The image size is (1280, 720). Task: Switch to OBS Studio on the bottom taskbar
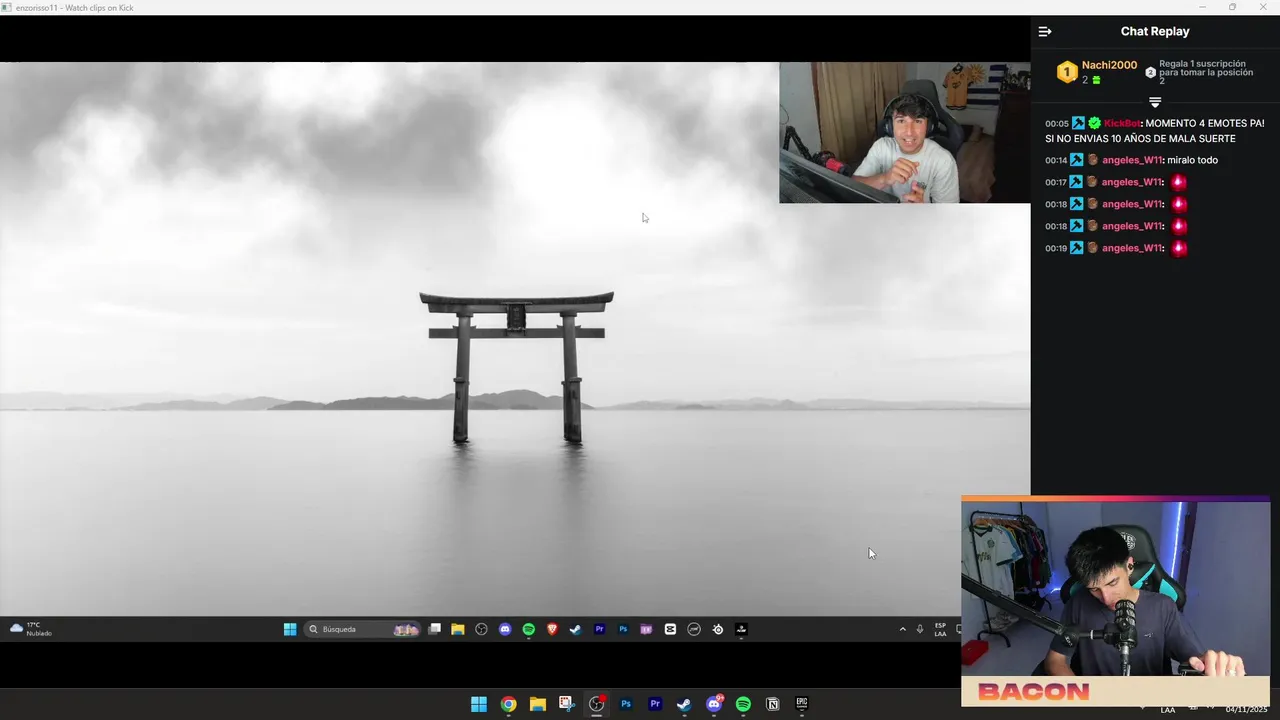[597, 704]
